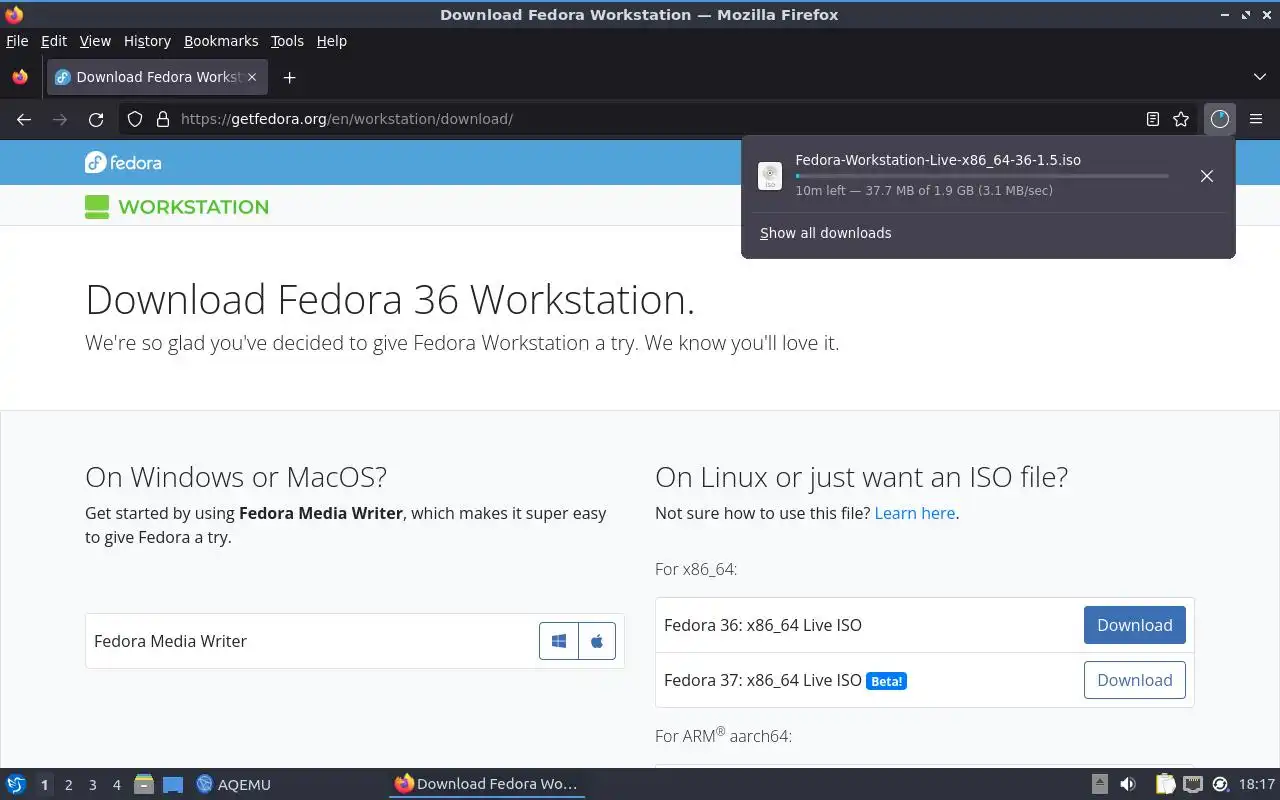Click the 18:17 clock
Image resolution: width=1280 pixels, height=800 pixels.
point(1257,784)
